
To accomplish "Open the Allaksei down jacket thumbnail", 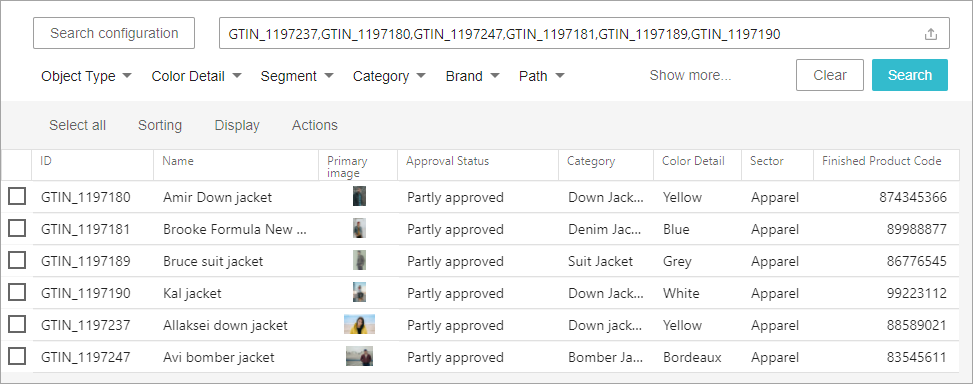I will pos(359,325).
